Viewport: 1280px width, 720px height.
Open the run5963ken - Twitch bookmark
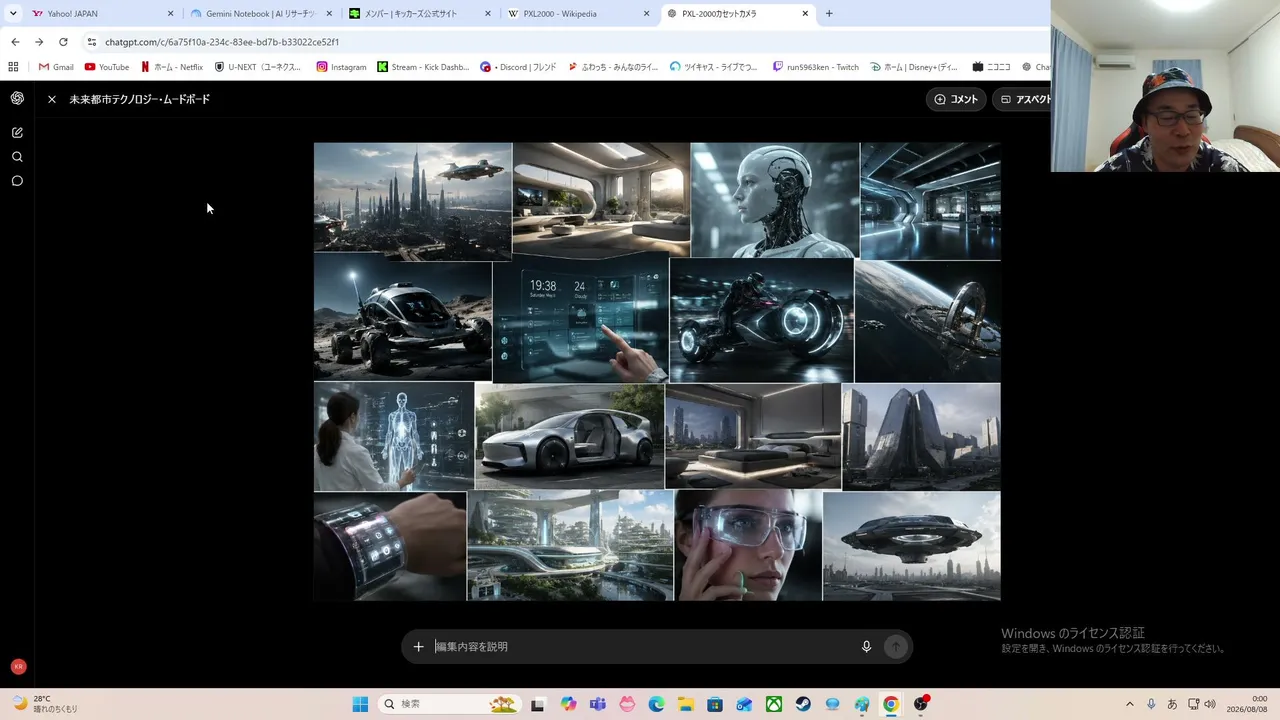point(816,67)
